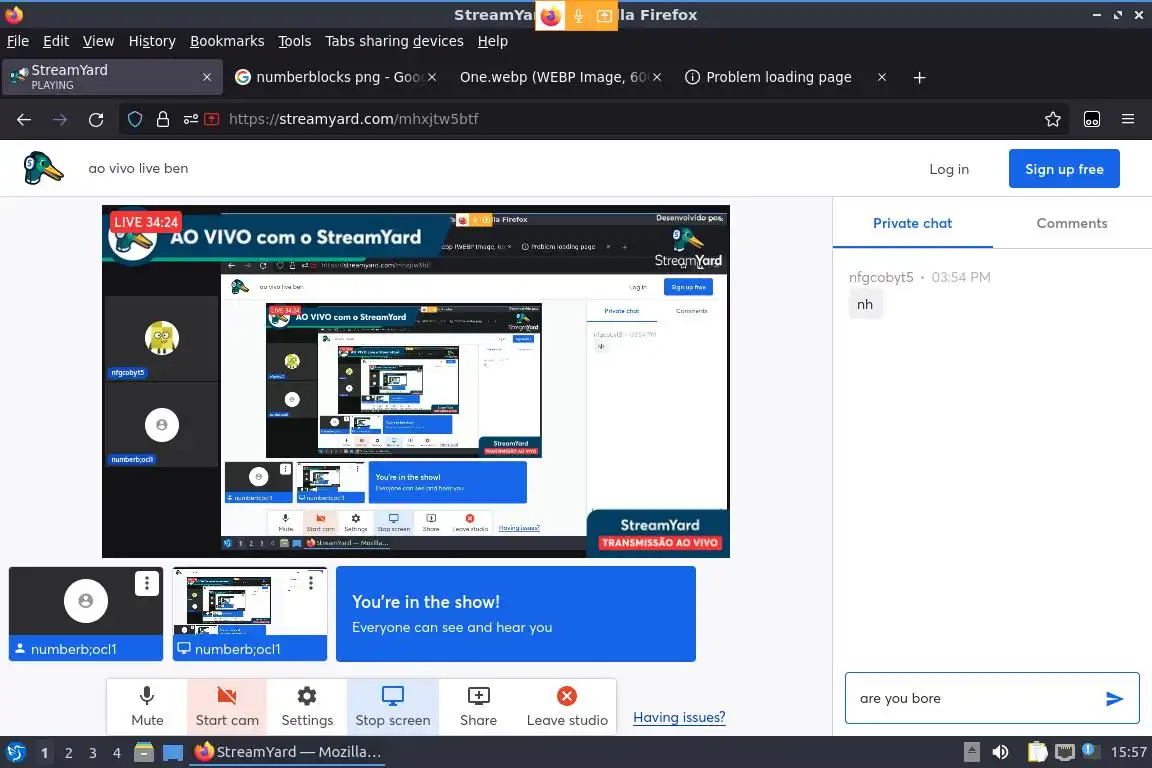Click Start cam to enable the camera
1152x768 pixels.
pyautogui.click(x=227, y=706)
